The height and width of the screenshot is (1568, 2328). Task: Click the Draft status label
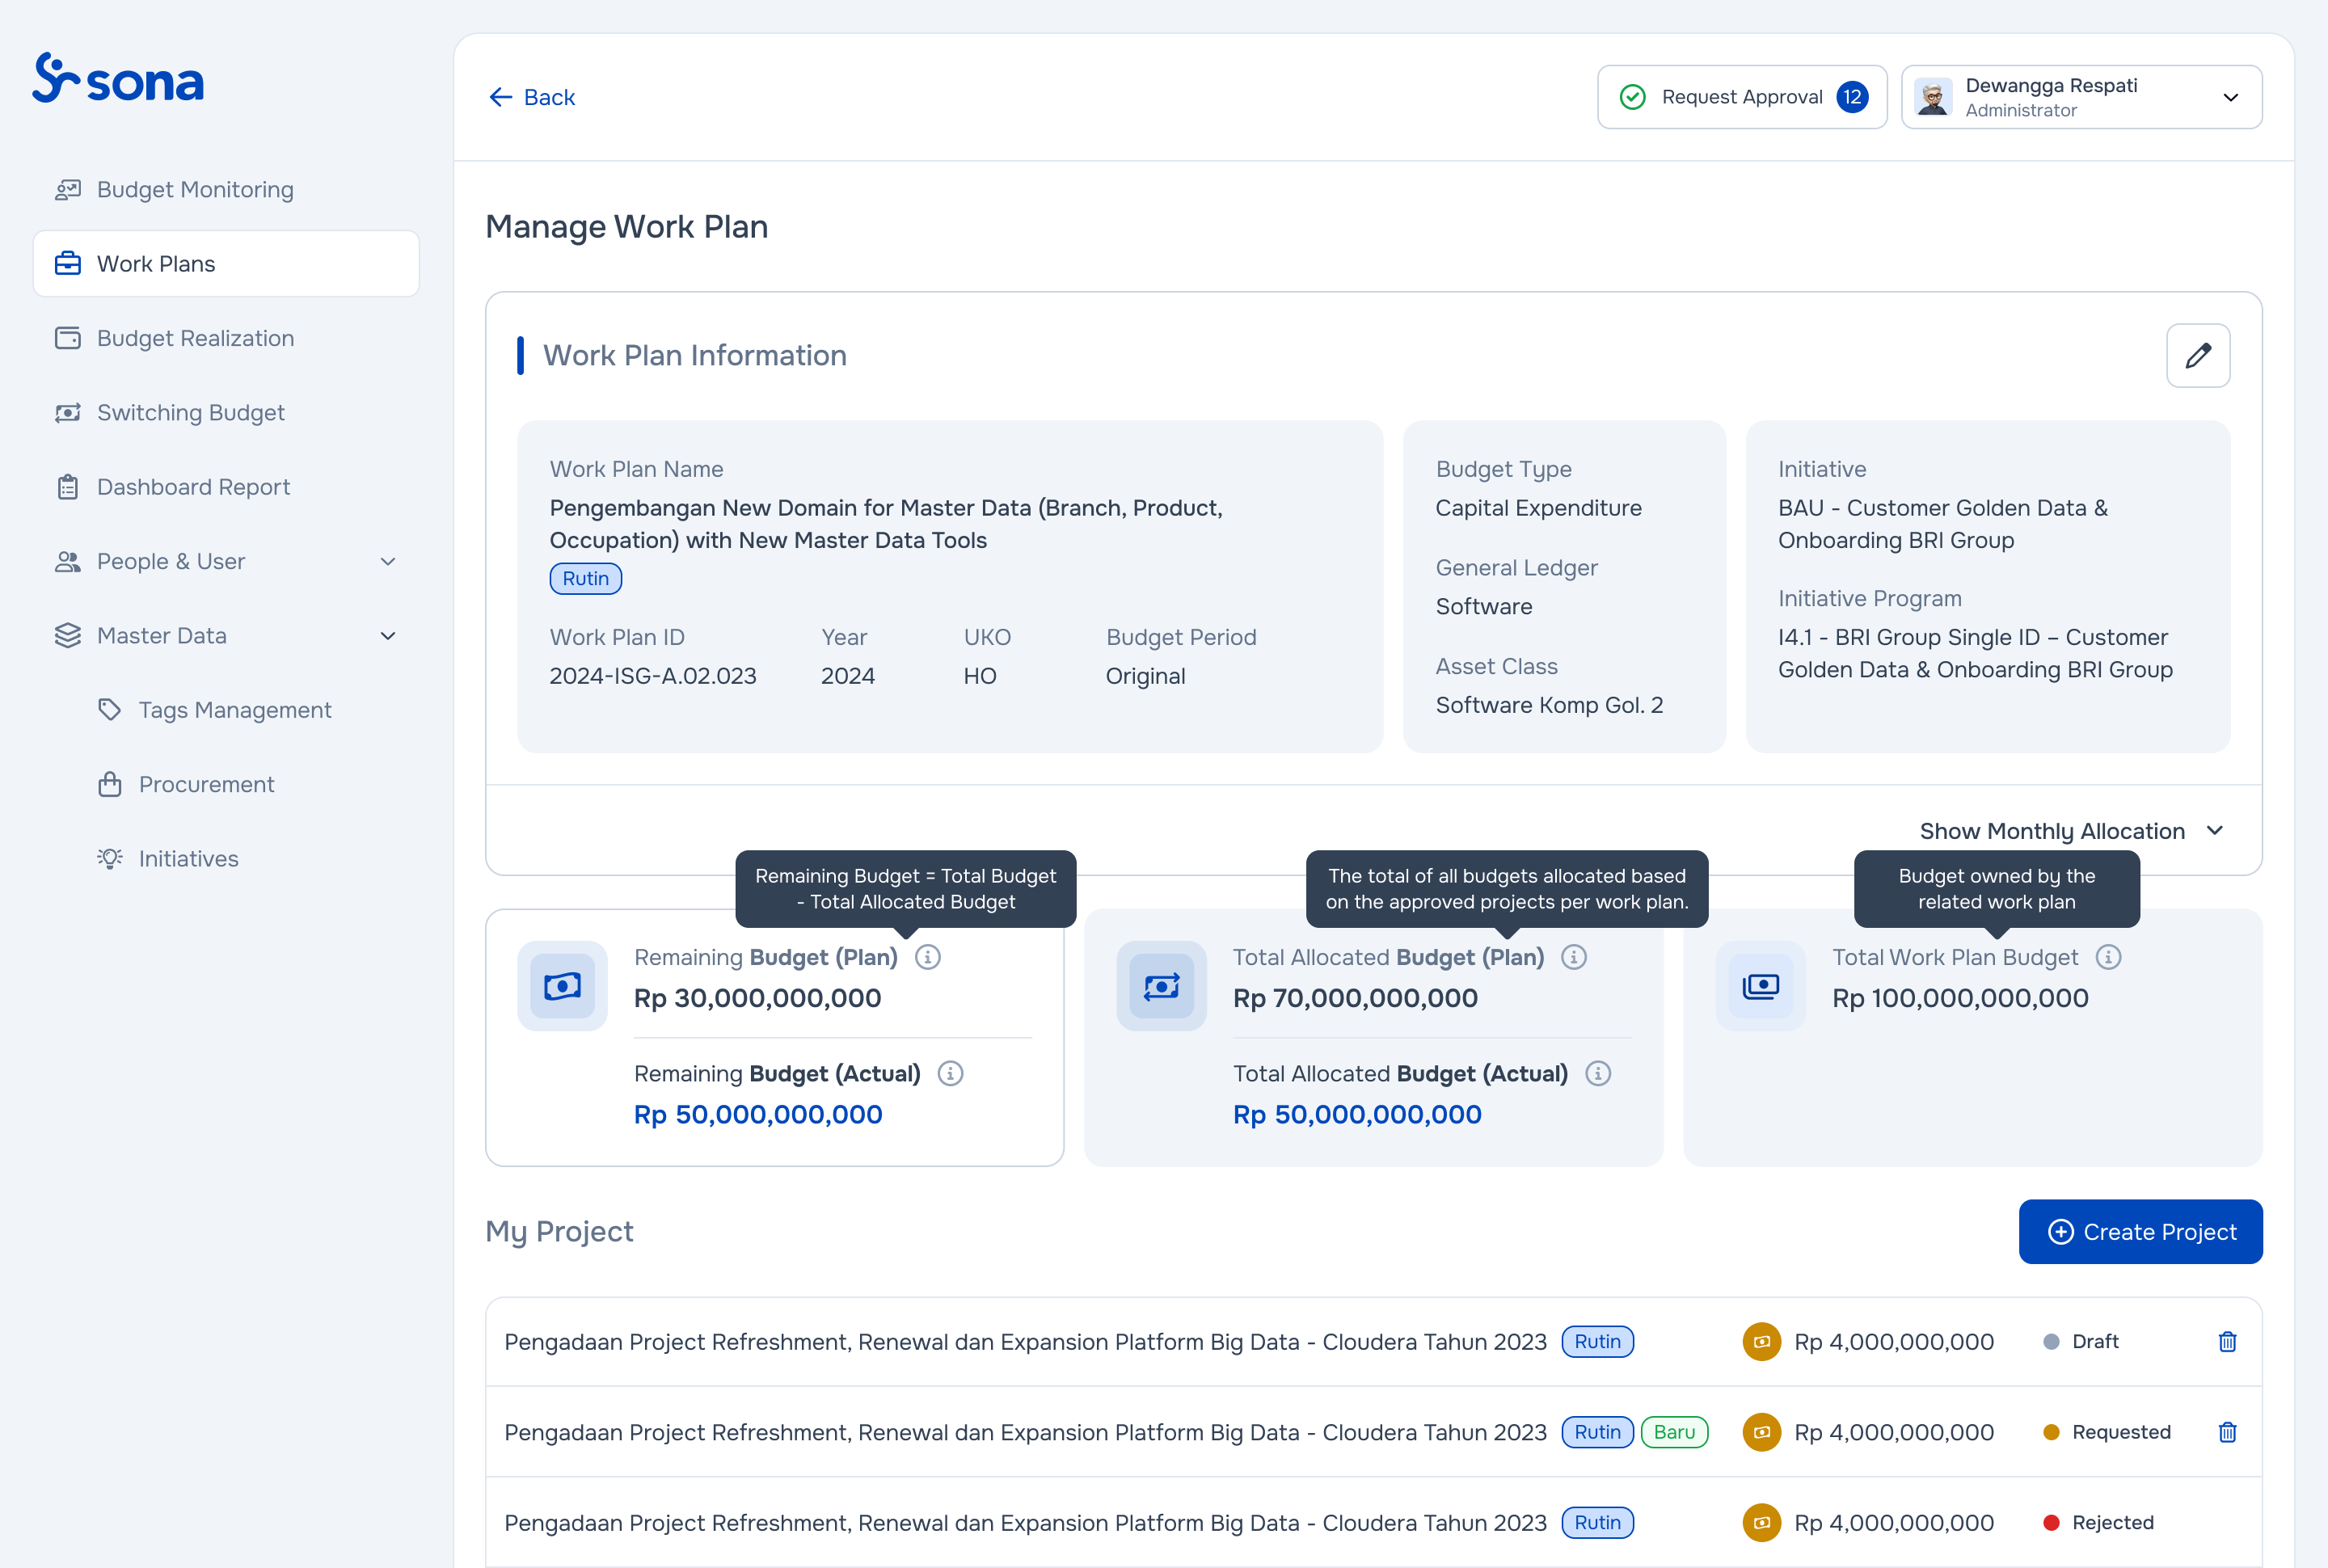point(2095,1342)
